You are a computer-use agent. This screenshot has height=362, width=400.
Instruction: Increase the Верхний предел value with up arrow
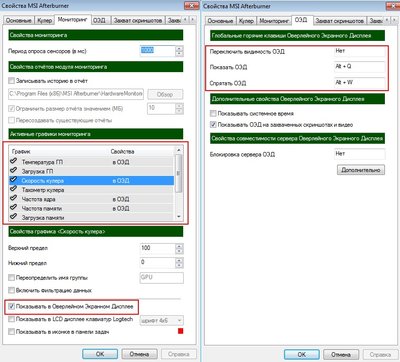tap(179, 246)
